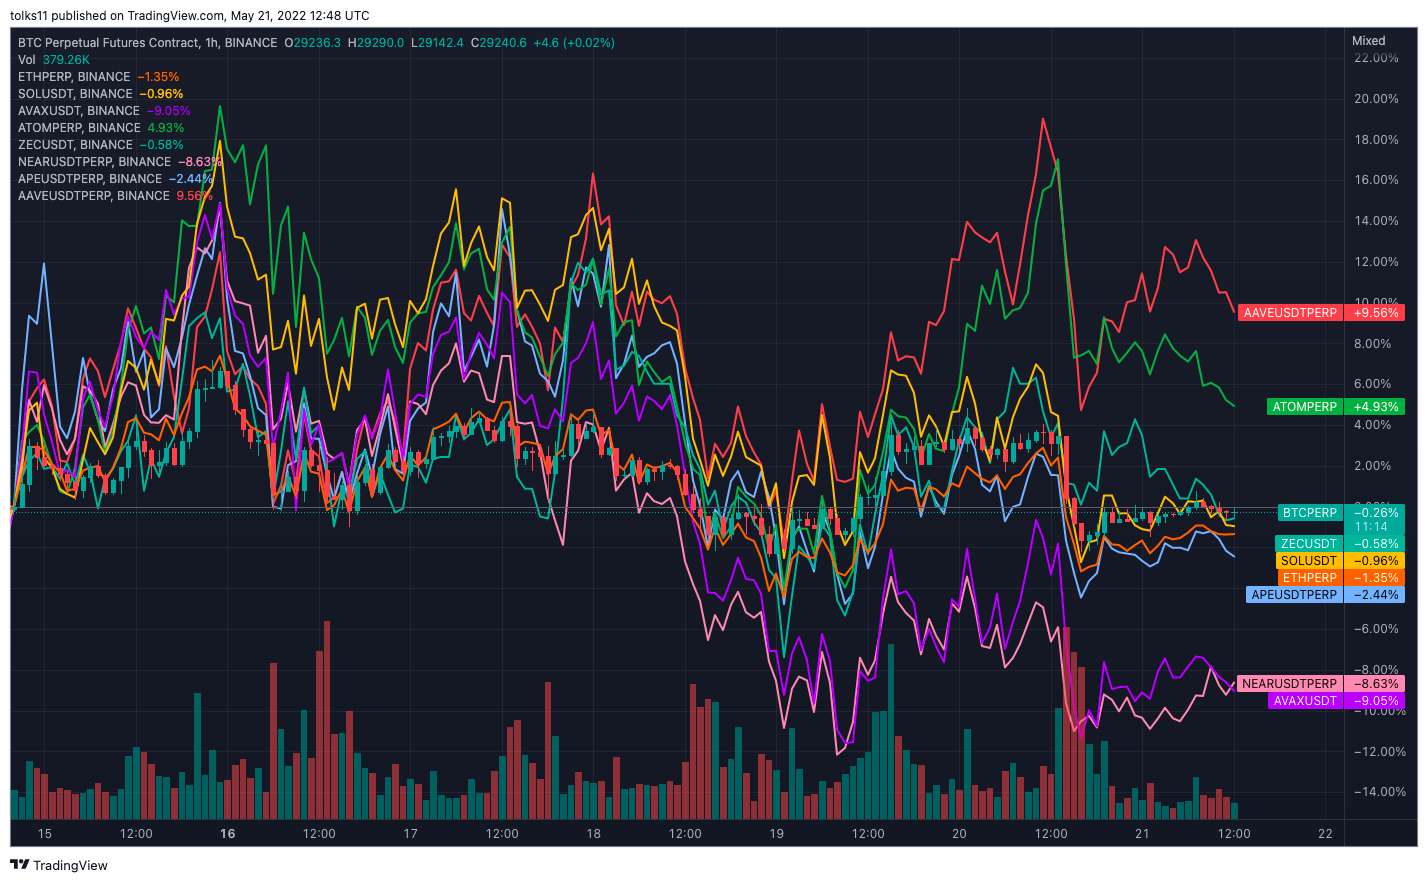
Task: Click the +9.56% AAVE value tag
Action: coord(1375,313)
